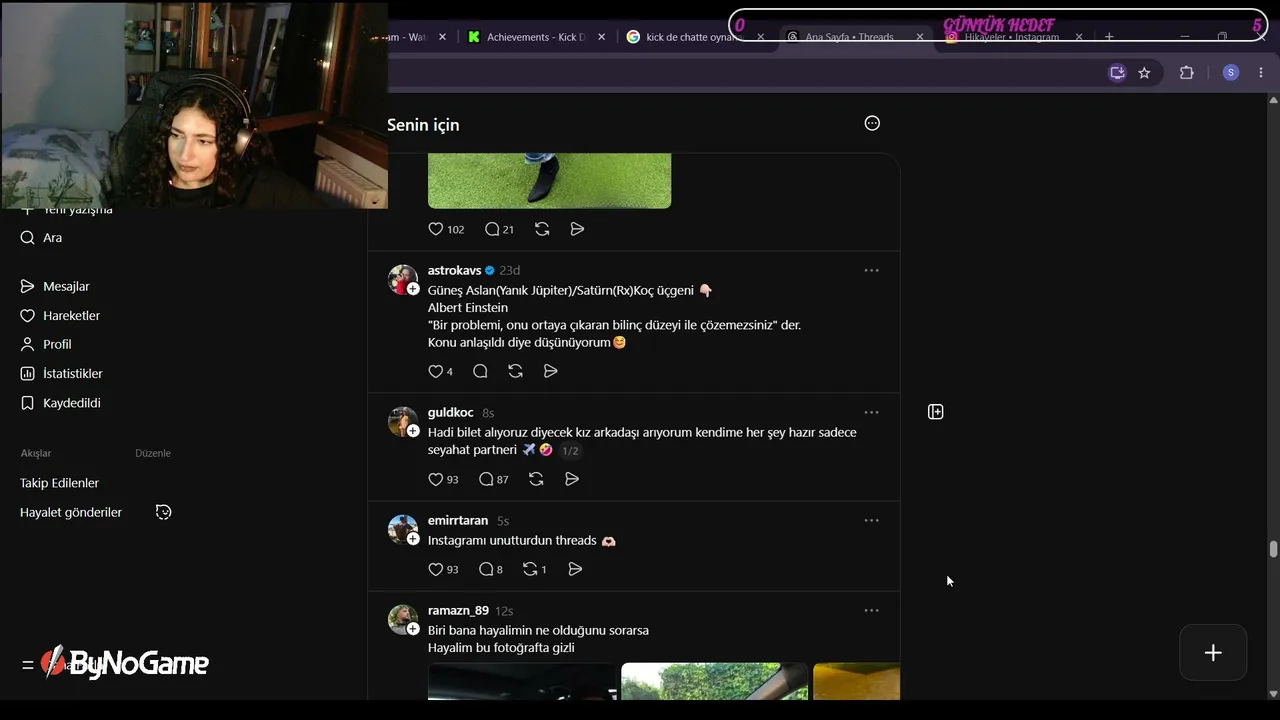
Task: Click the add column icon beside the feed
Action: coord(936,412)
